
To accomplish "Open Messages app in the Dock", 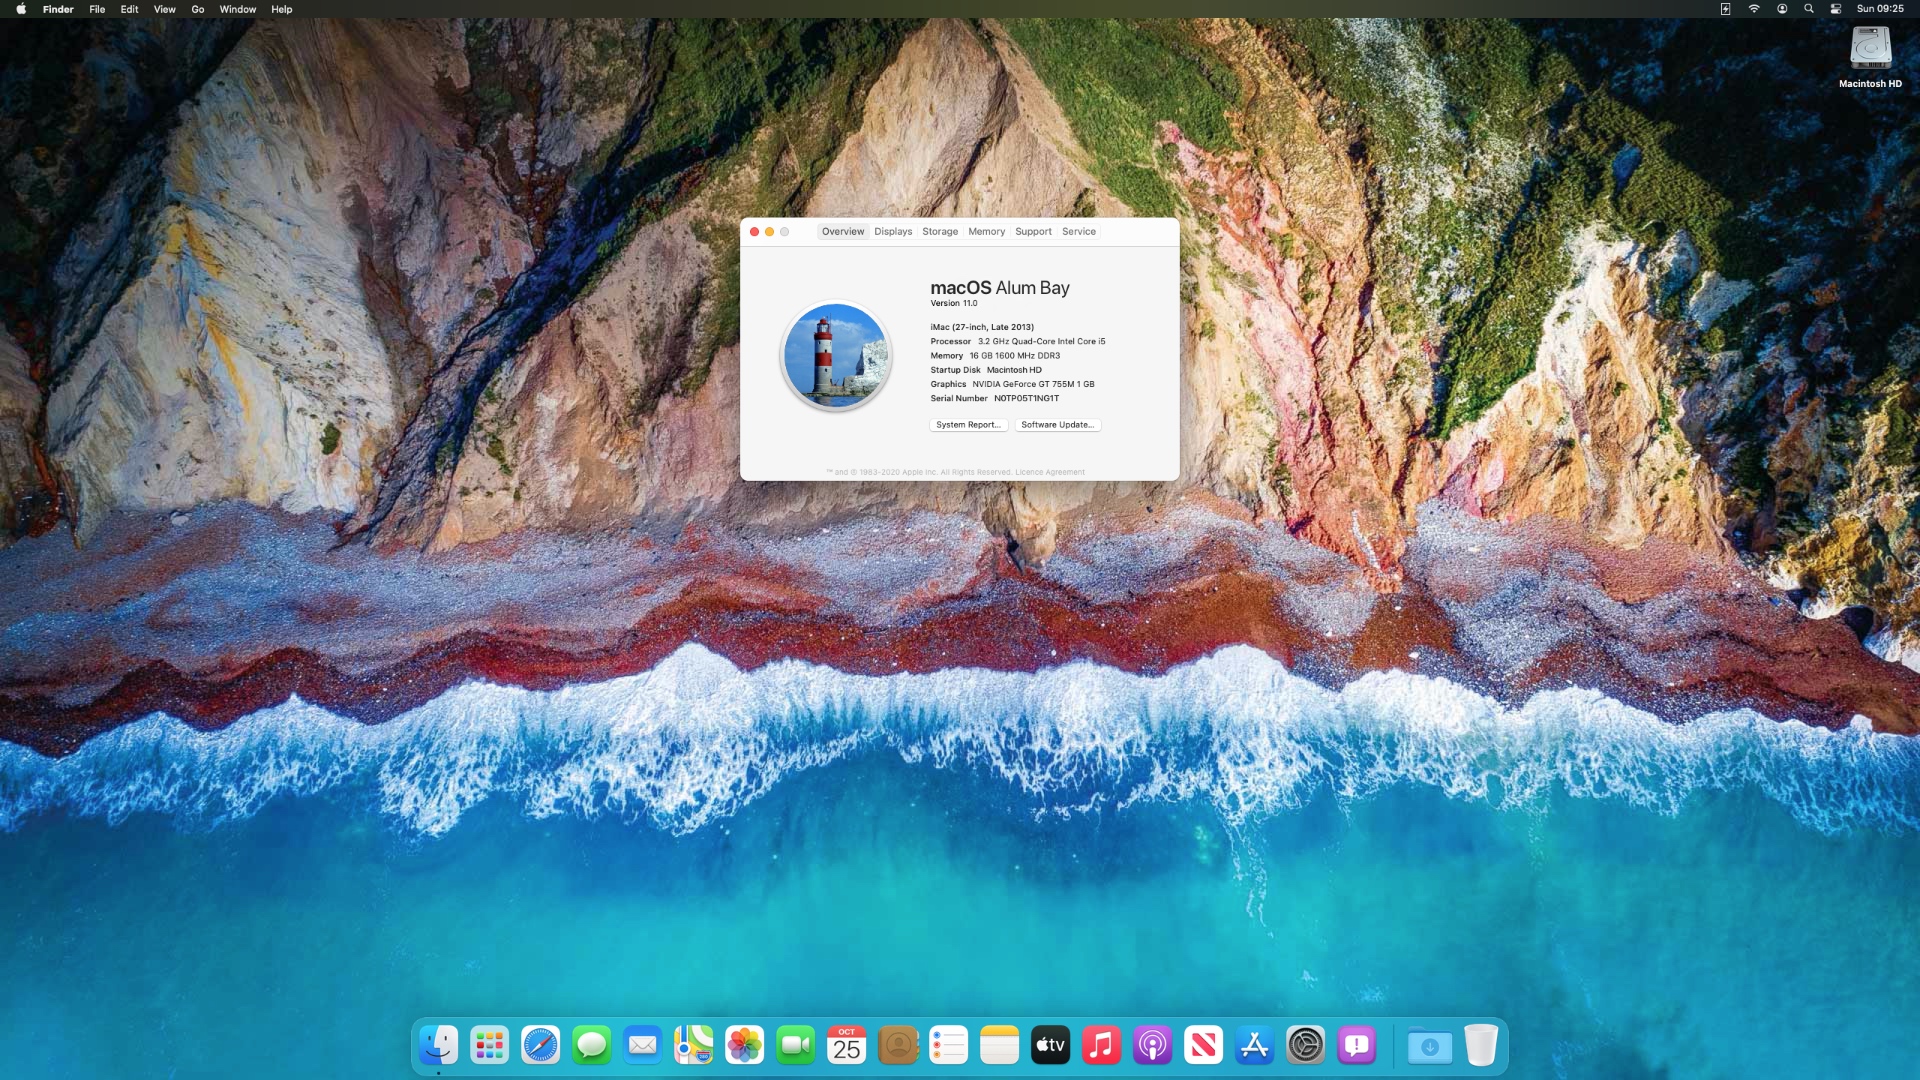I will (x=591, y=1046).
